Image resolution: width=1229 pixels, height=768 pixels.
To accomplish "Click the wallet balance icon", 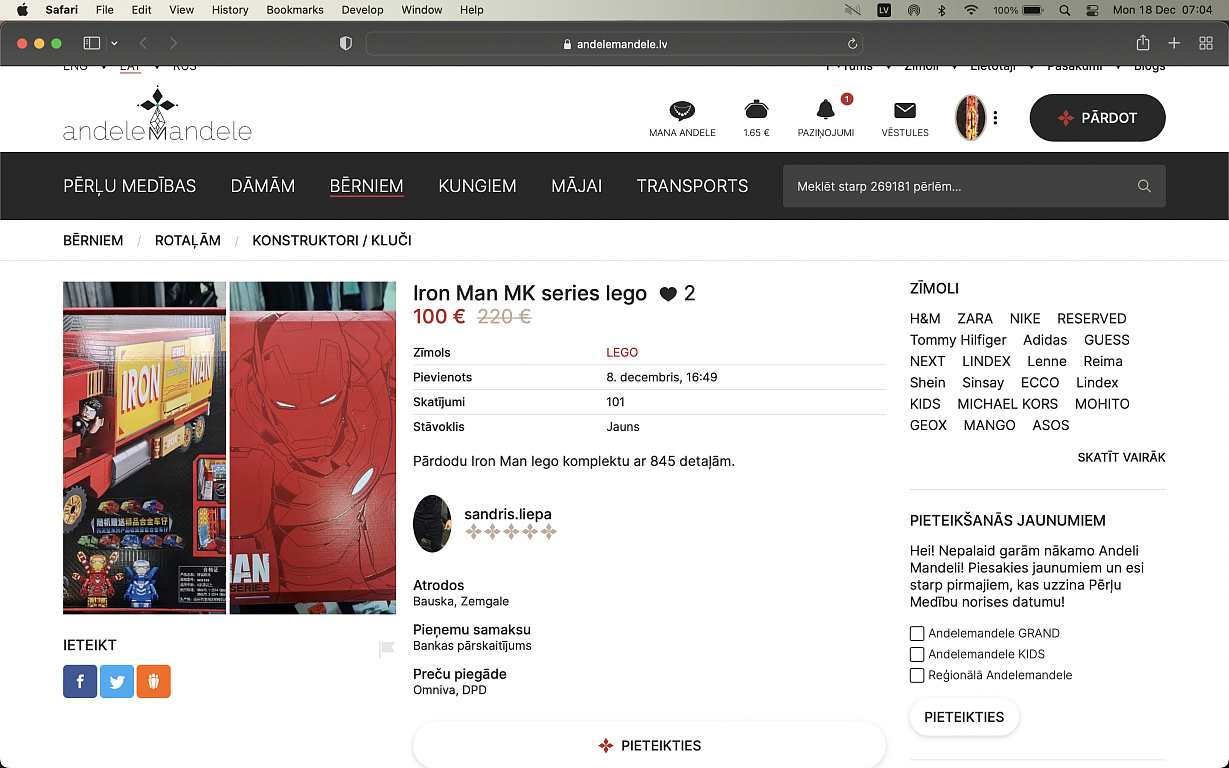I will coord(756,110).
